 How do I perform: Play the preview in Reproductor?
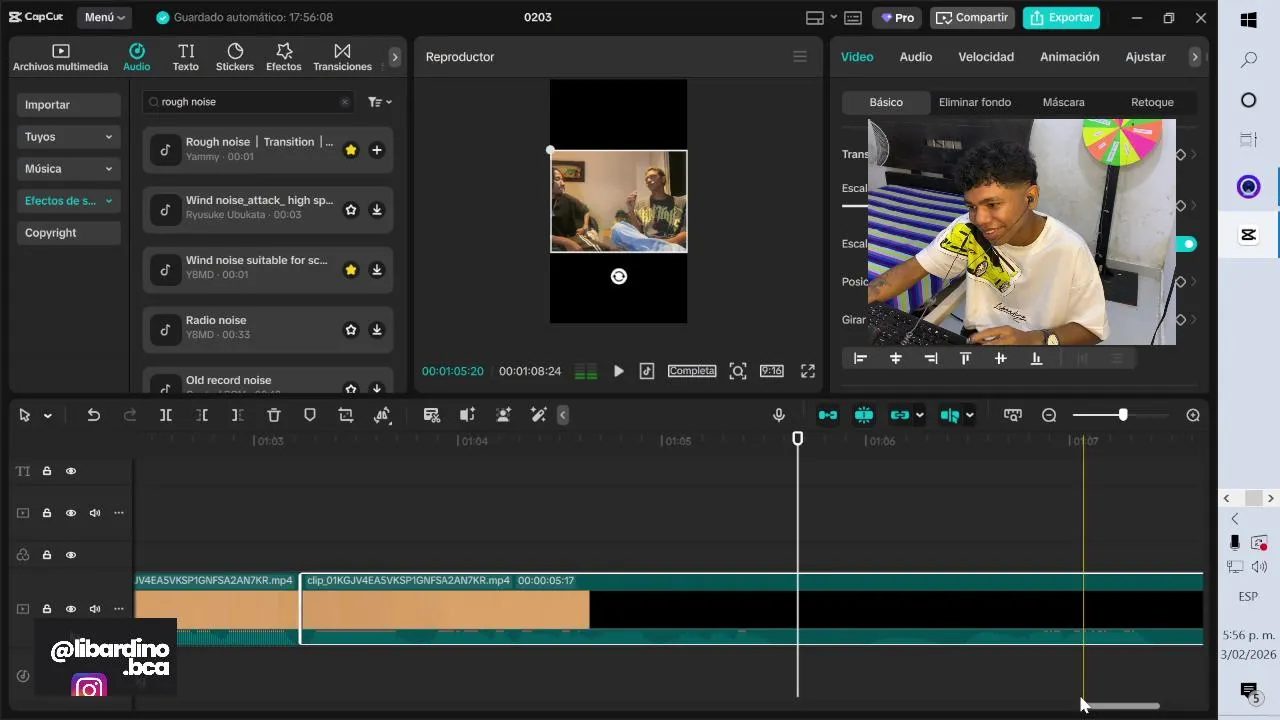coord(619,371)
